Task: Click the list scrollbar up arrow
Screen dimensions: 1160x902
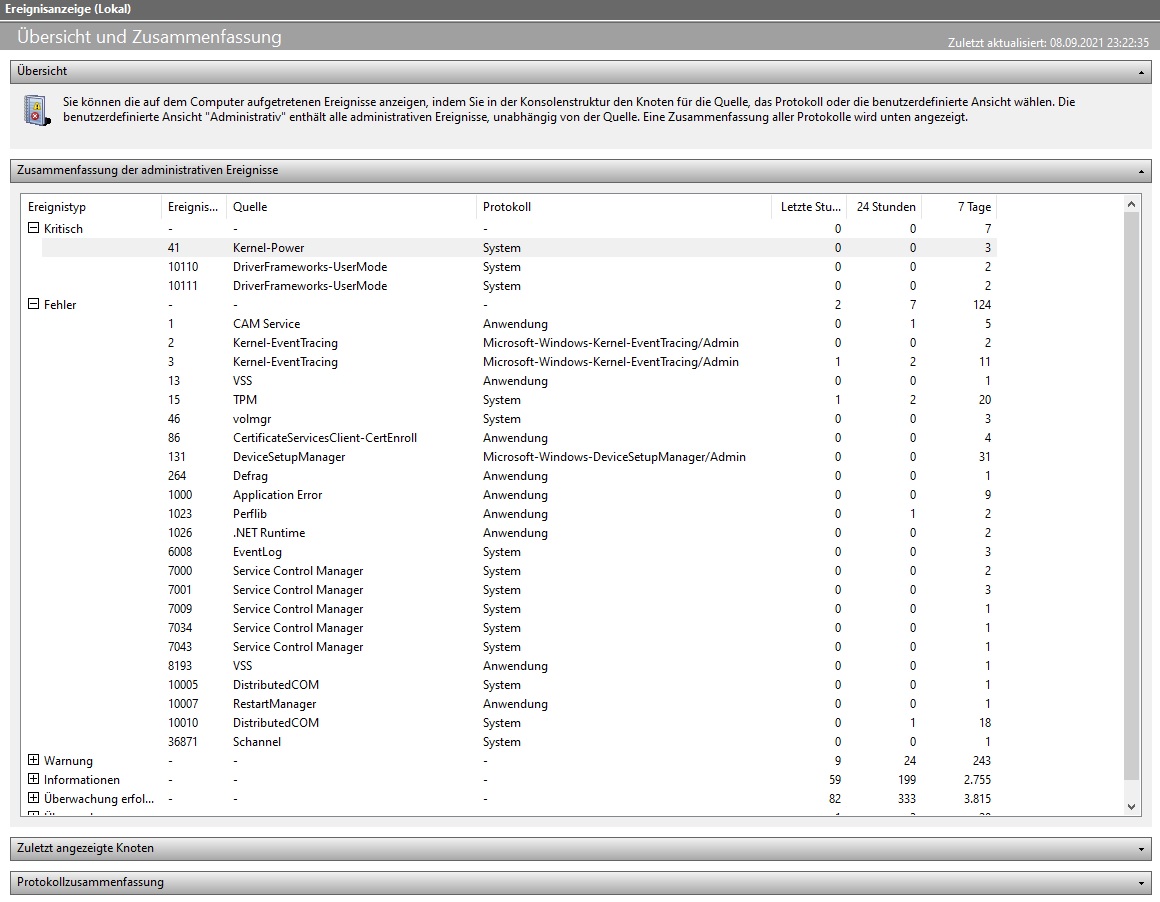Action: (1131, 203)
